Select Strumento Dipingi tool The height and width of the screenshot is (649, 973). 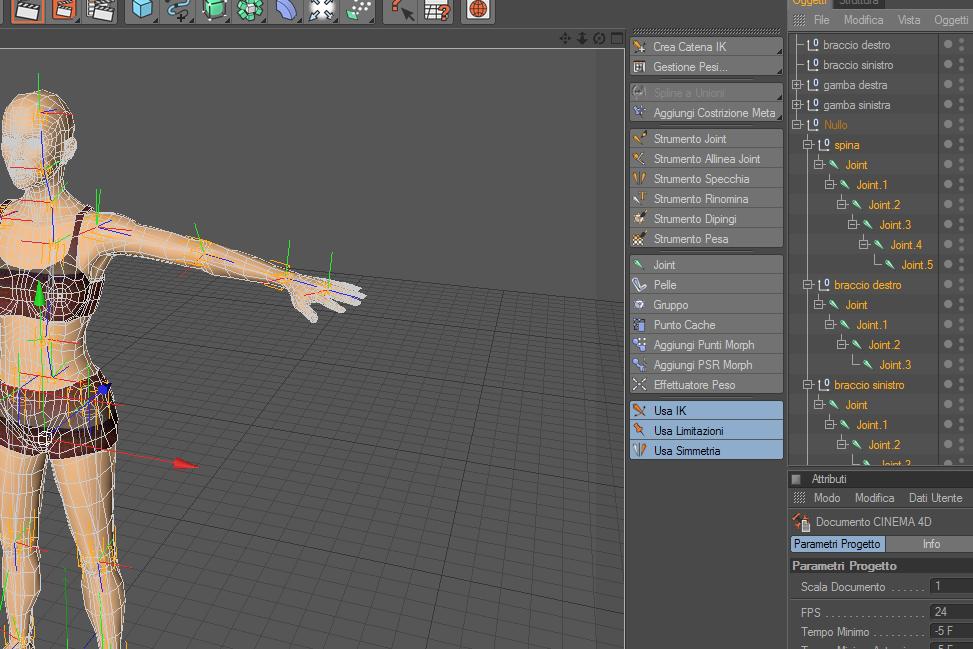(x=706, y=218)
